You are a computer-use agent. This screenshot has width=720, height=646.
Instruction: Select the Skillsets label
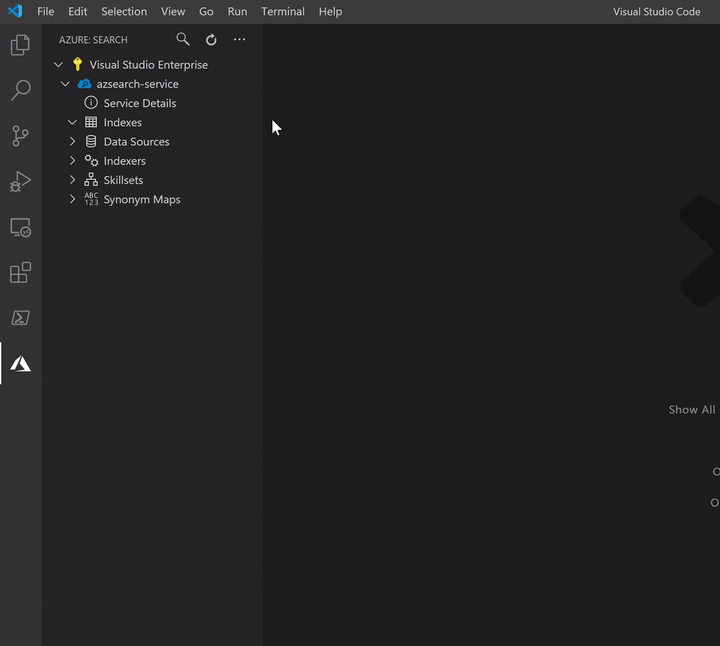click(x=123, y=180)
